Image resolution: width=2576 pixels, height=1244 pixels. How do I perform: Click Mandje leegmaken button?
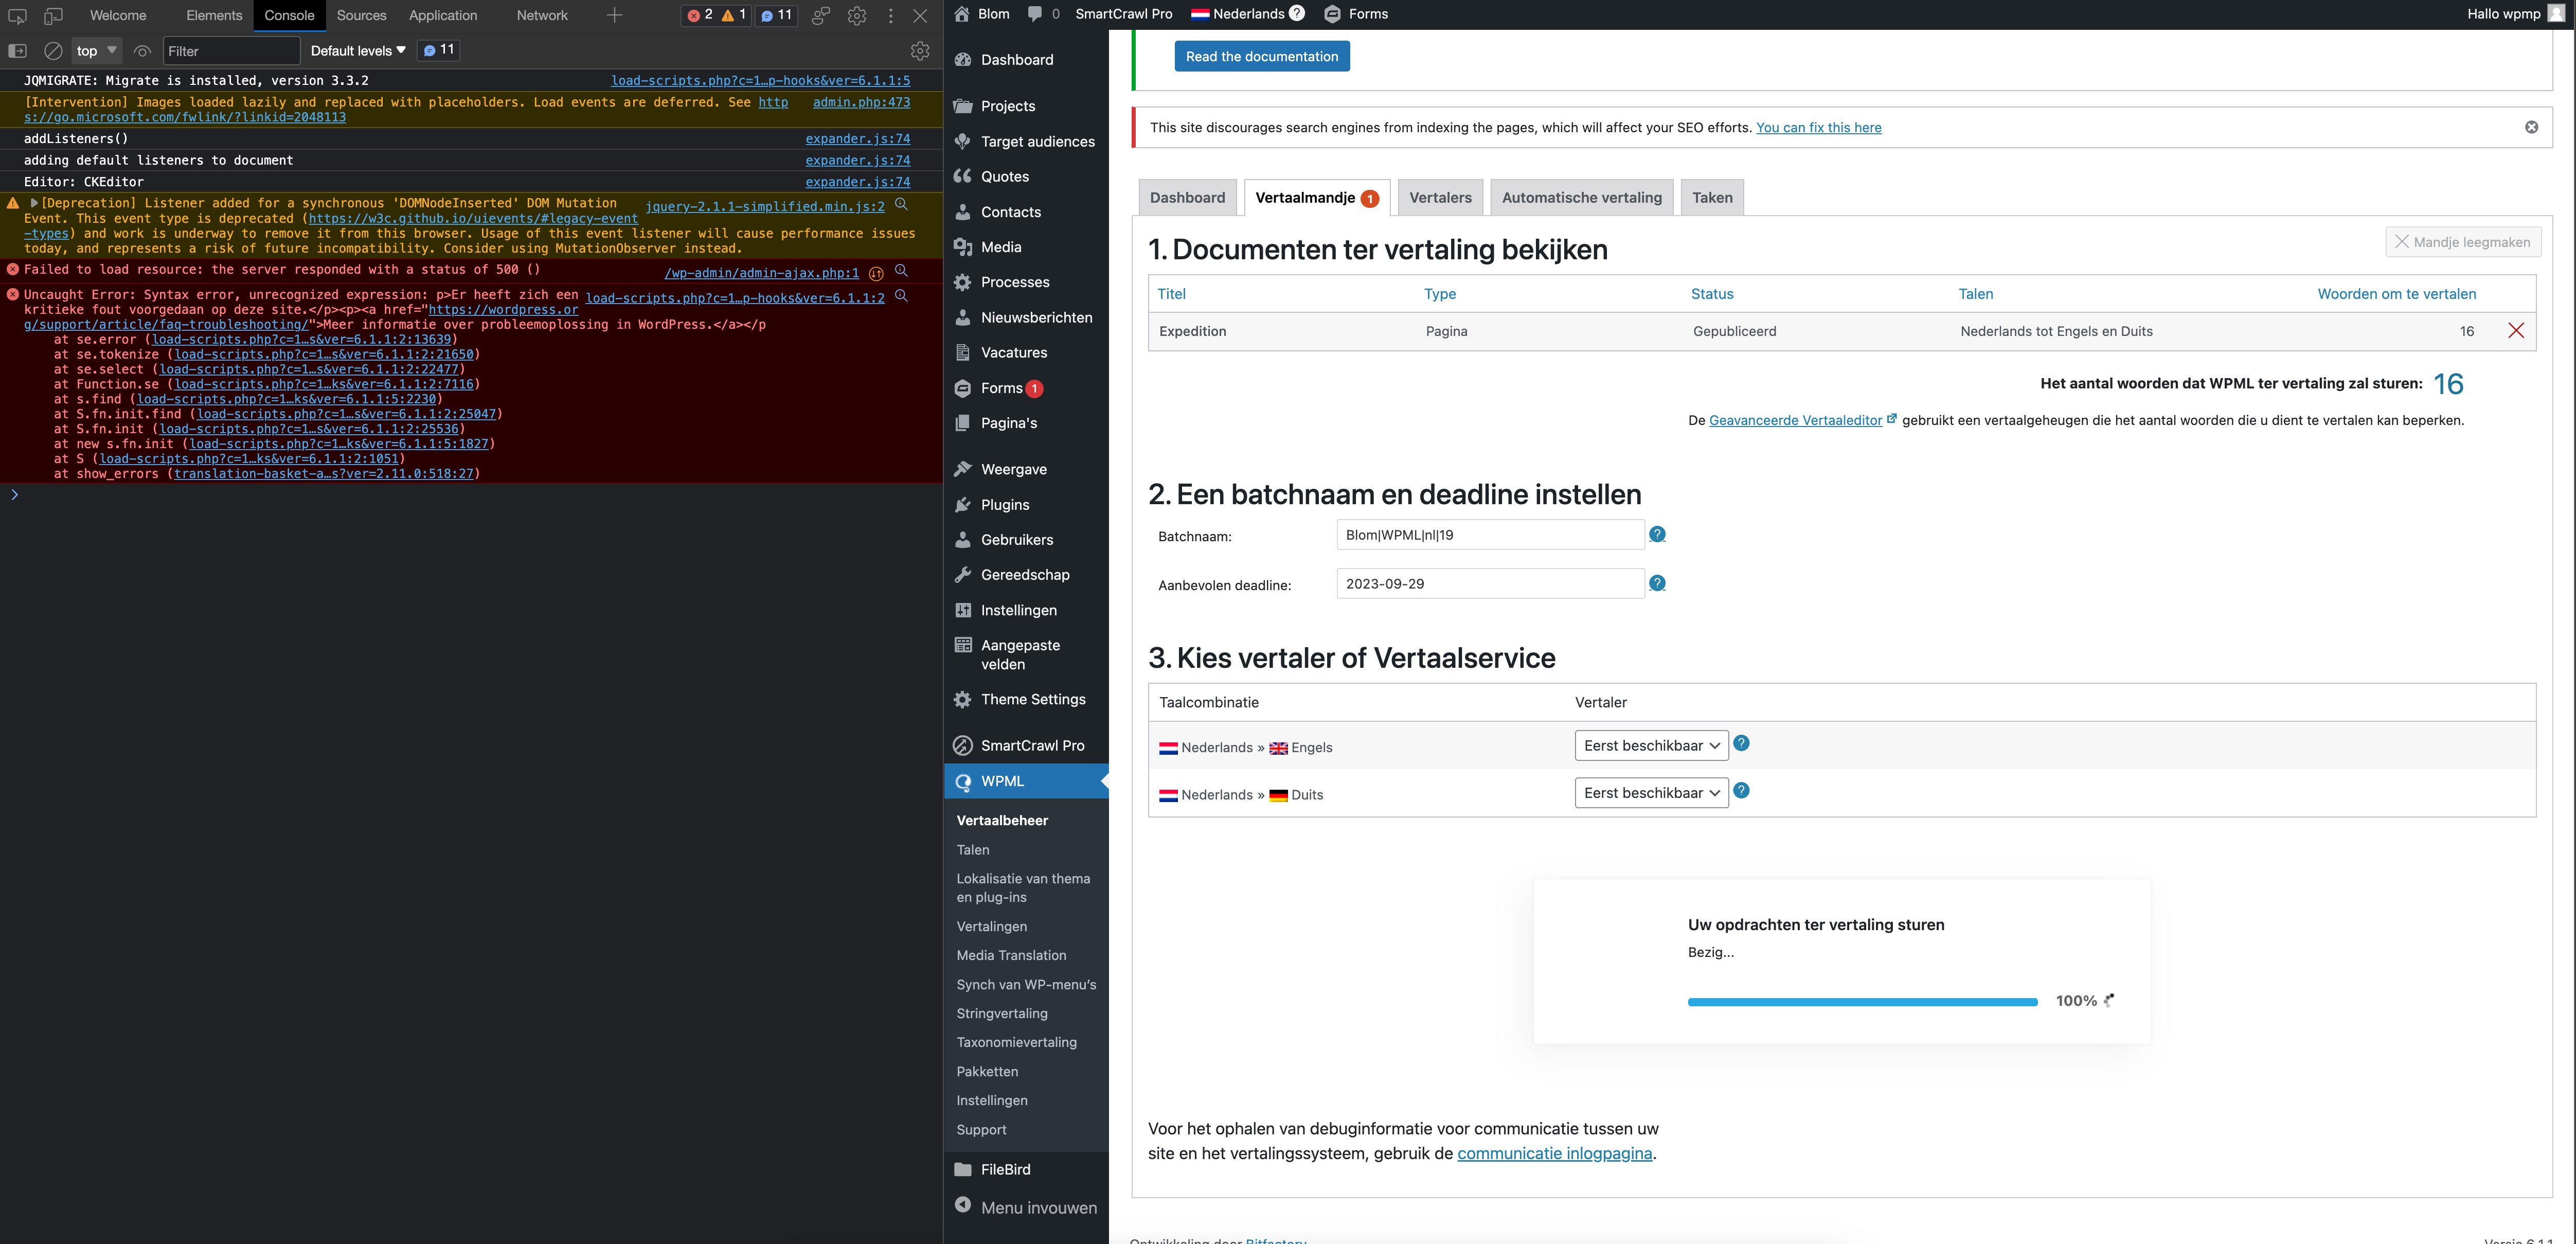coord(2463,242)
